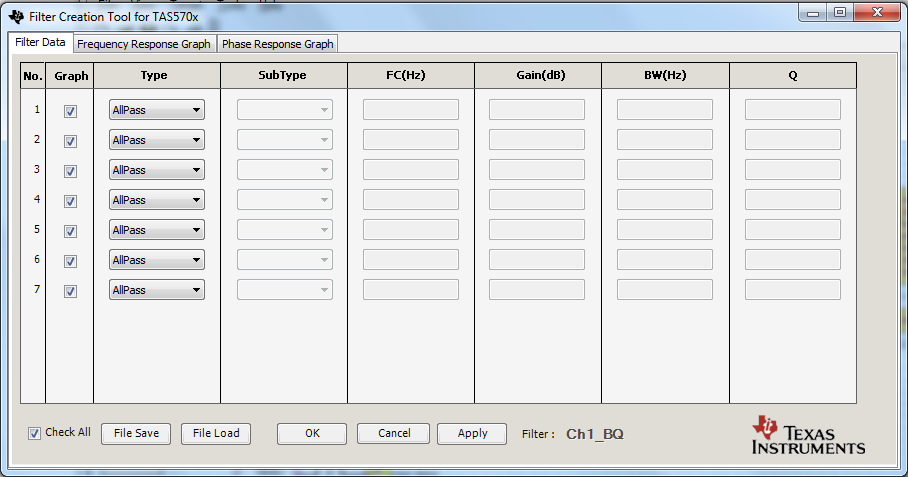Switch to the Filter Data tab
This screenshot has width=908, height=477.
click(41, 42)
